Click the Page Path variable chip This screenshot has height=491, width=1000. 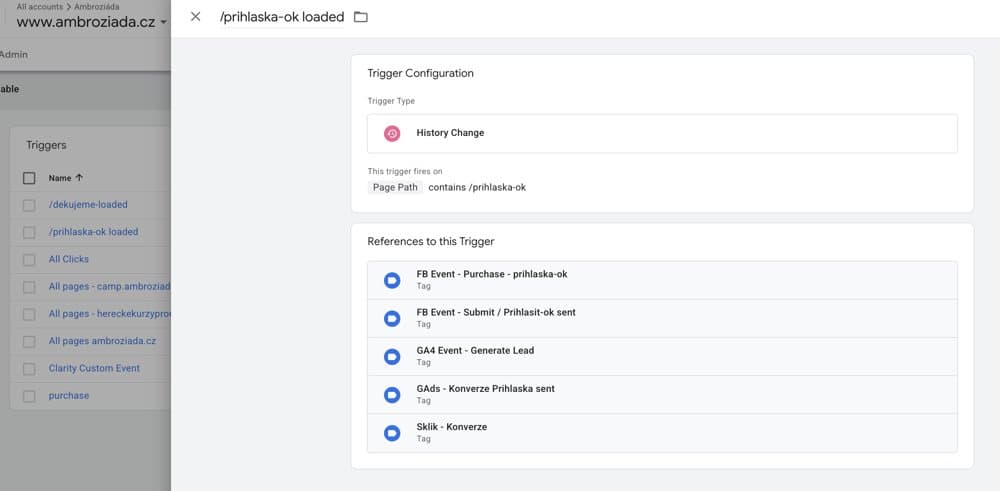click(x=395, y=187)
